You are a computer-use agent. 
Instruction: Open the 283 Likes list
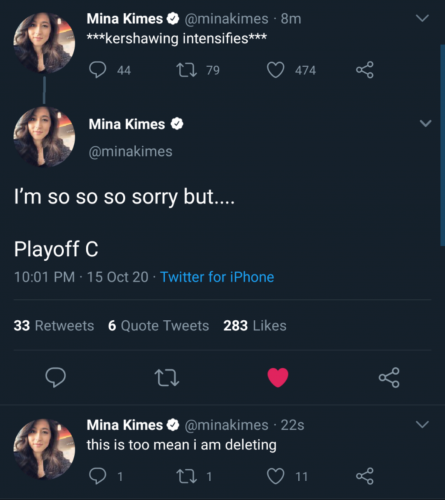click(x=255, y=326)
